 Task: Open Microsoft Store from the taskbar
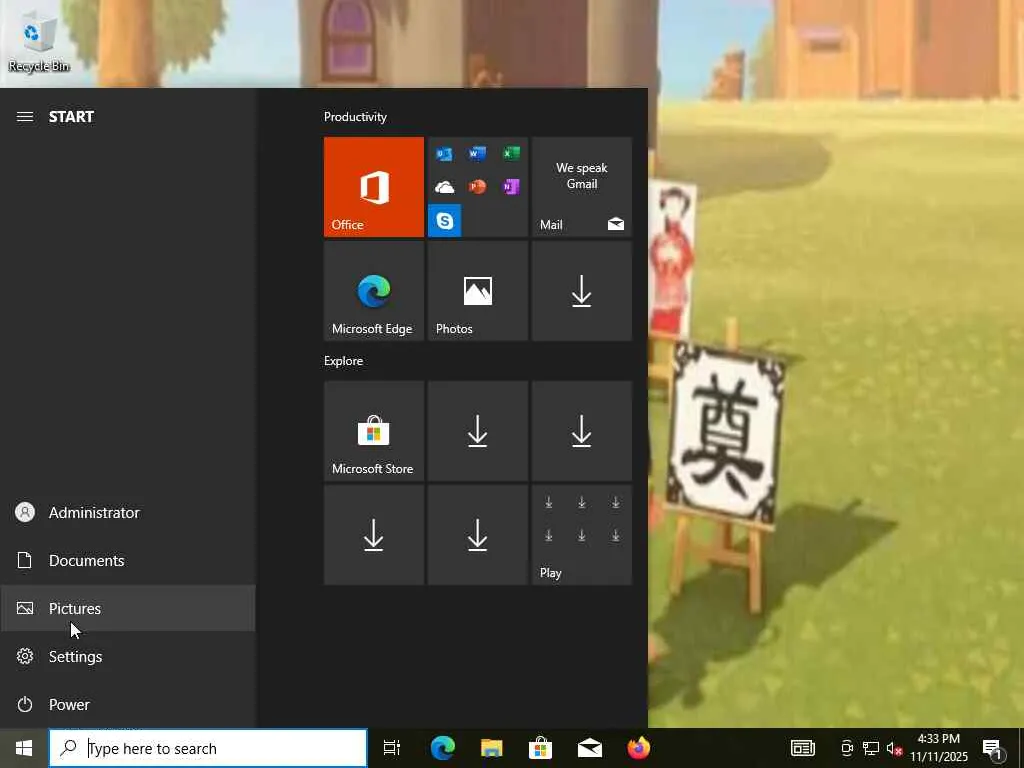pos(541,748)
